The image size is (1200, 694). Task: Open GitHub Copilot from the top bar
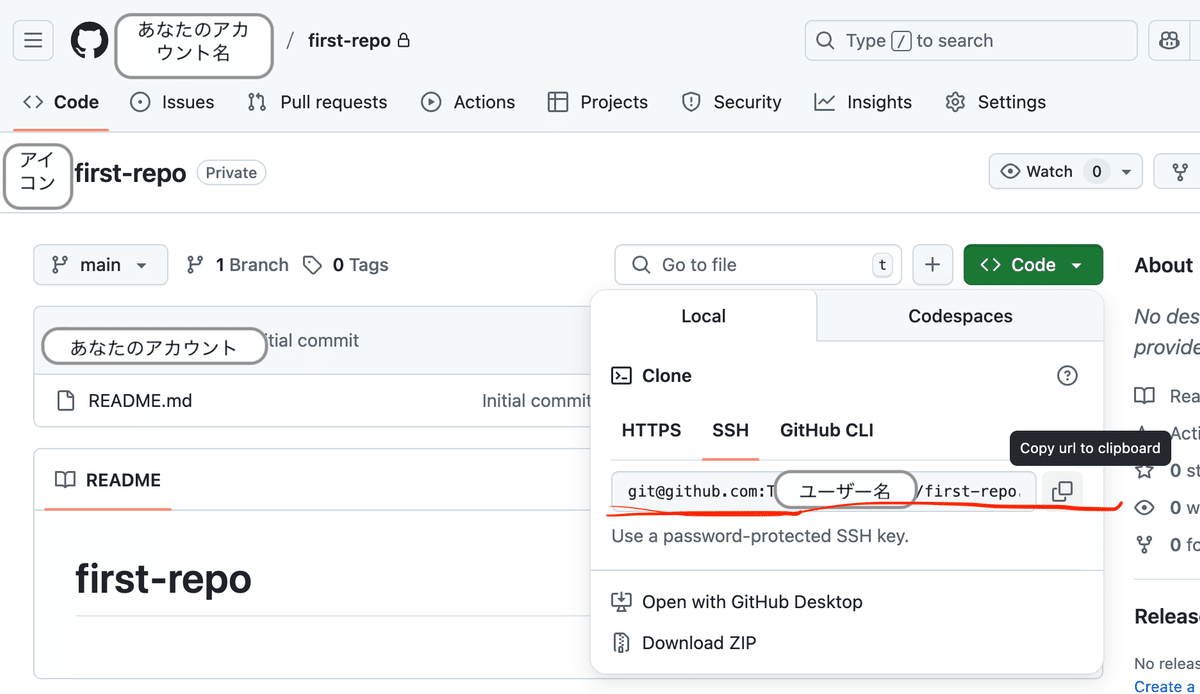coord(1169,40)
